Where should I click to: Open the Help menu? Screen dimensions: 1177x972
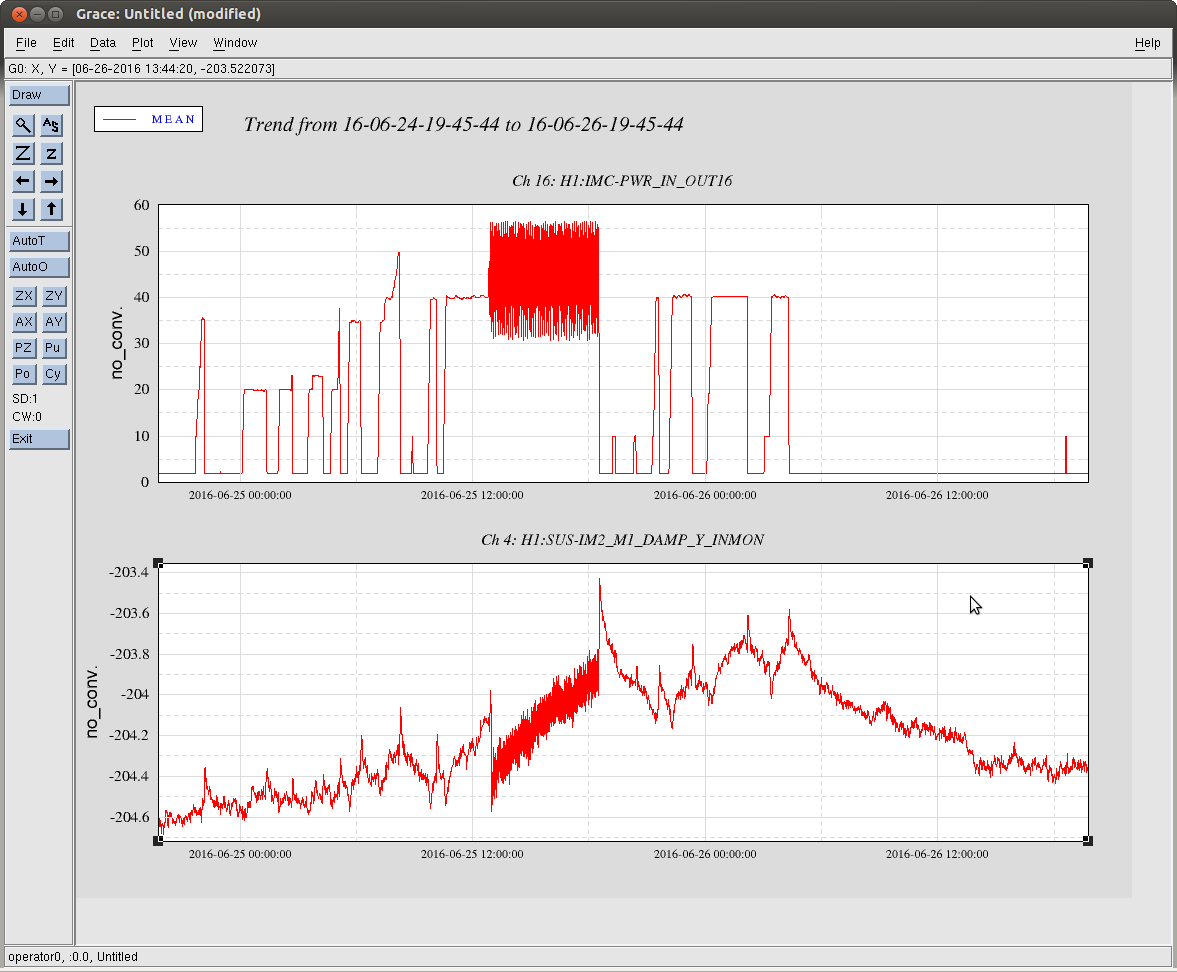point(1148,43)
